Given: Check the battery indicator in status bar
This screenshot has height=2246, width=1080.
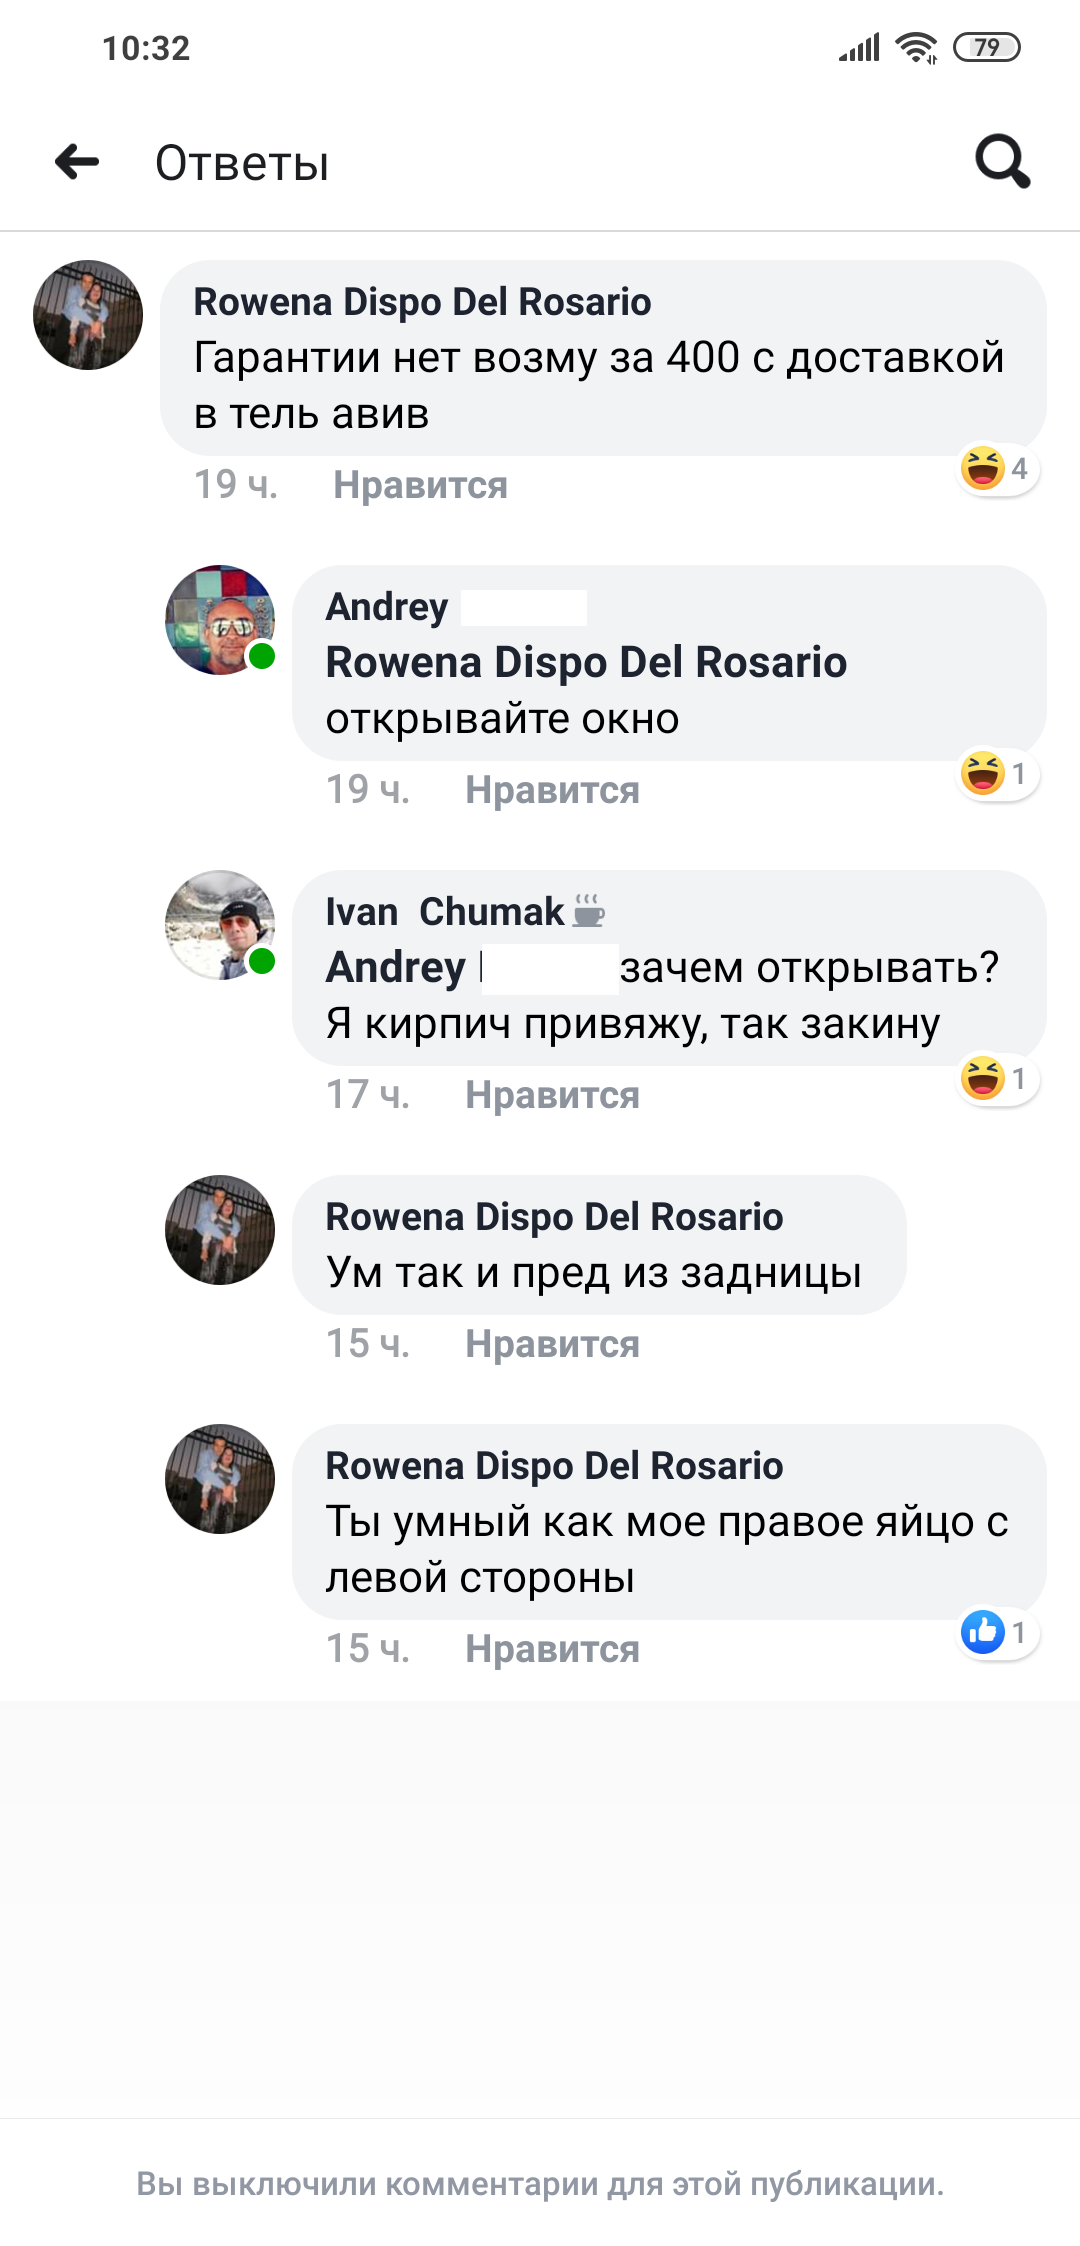Looking at the screenshot, I should coord(987,47).
